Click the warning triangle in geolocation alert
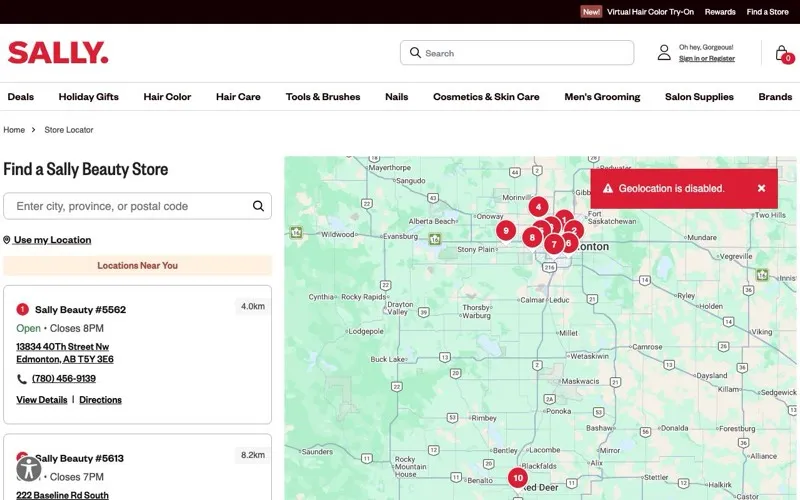The height and width of the screenshot is (500, 800). click(608, 188)
